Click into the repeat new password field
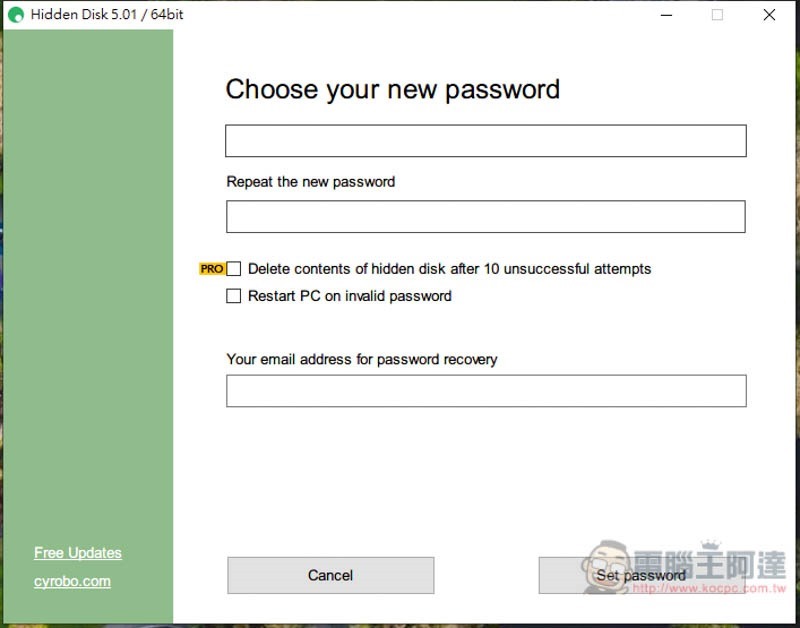The width and height of the screenshot is (800, 628). pyautogui.click(x=486, y=217)
